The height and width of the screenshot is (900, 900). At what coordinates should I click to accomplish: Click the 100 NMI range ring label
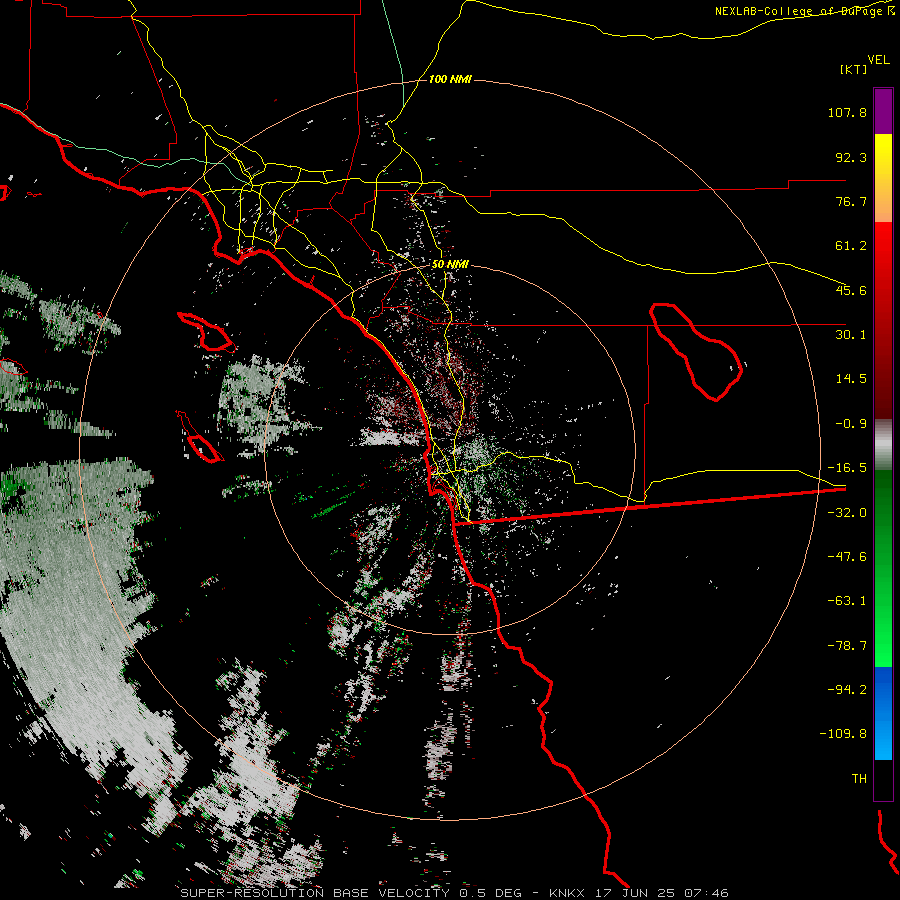pyautogui.click(x=450, y=79)
